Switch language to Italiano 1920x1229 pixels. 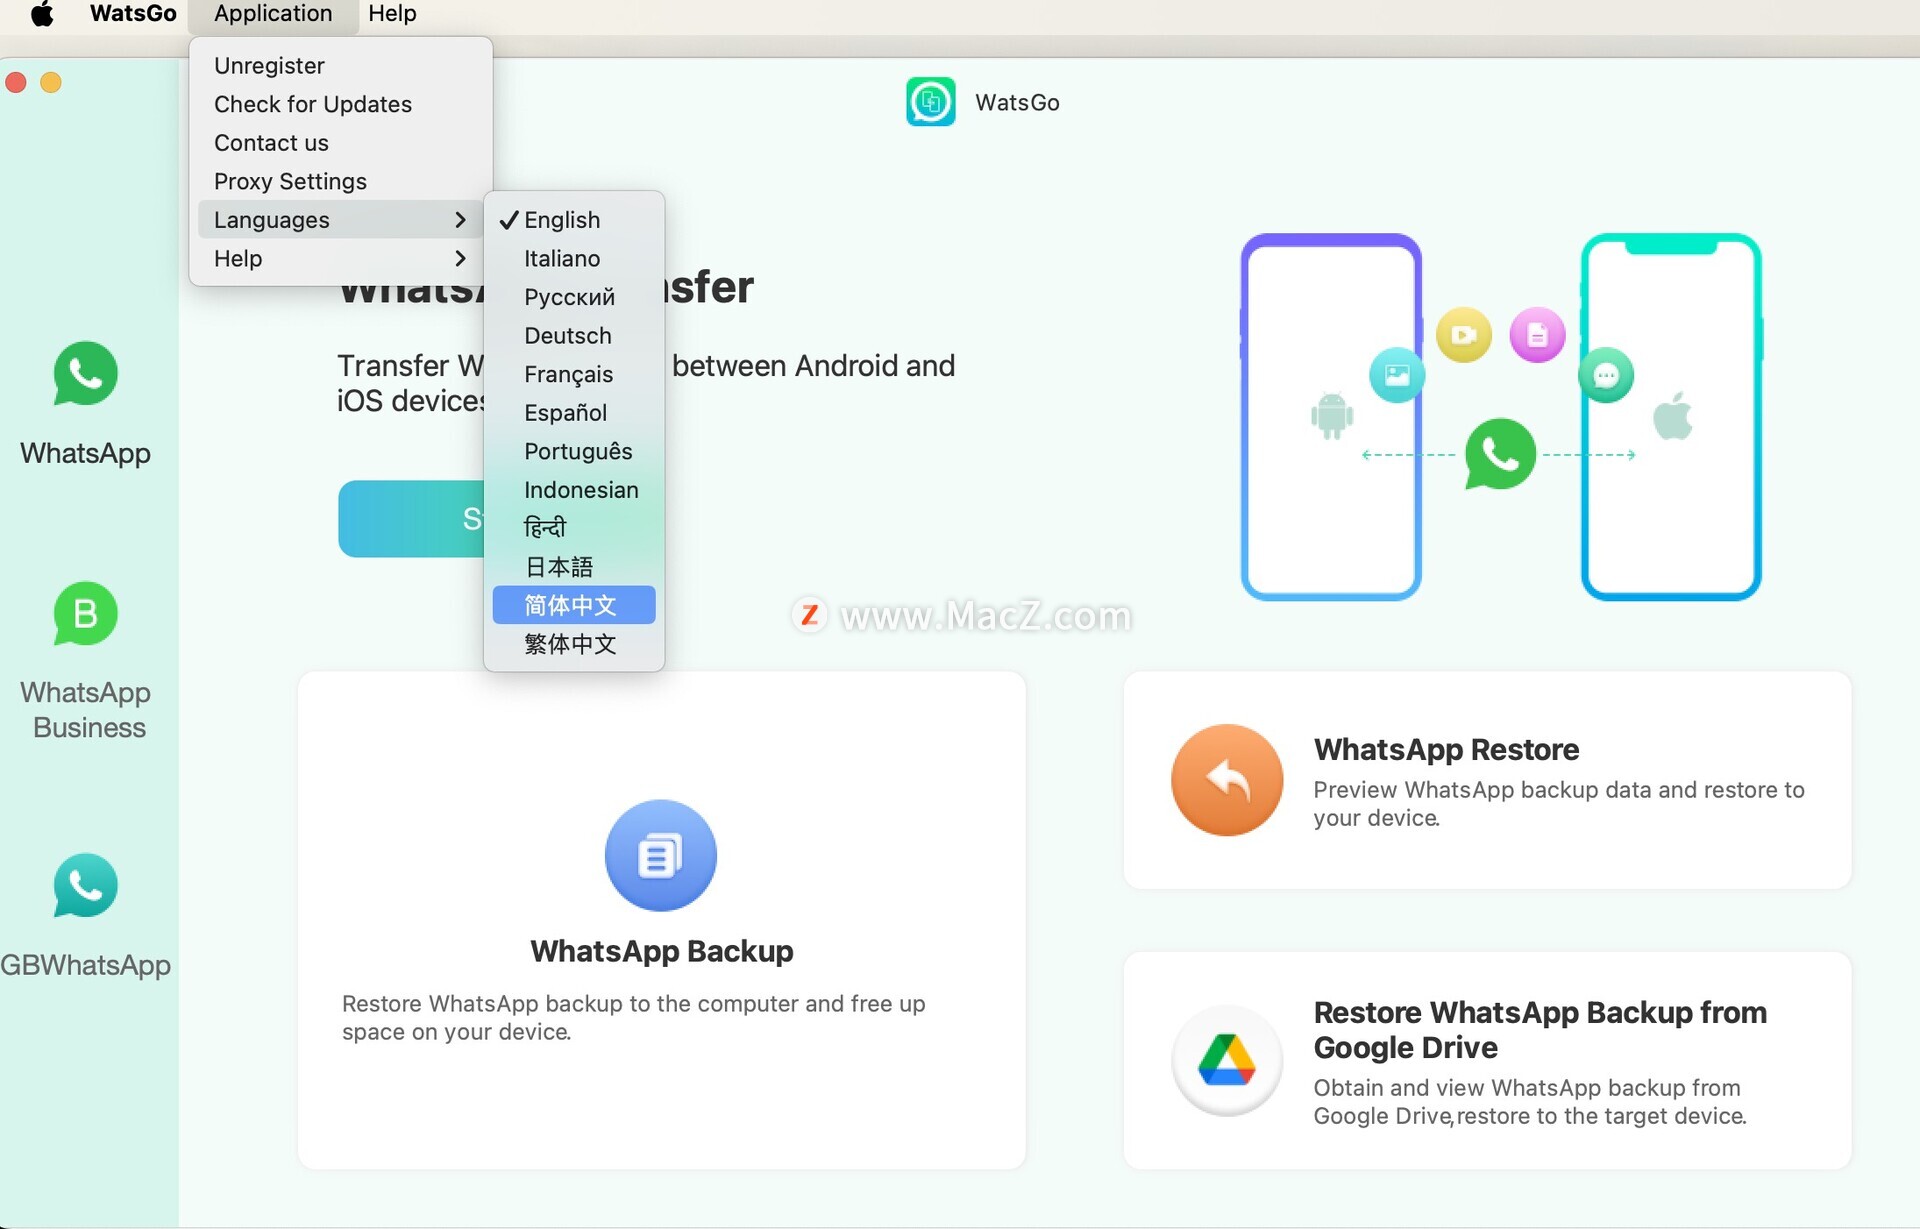coord(574,259)
